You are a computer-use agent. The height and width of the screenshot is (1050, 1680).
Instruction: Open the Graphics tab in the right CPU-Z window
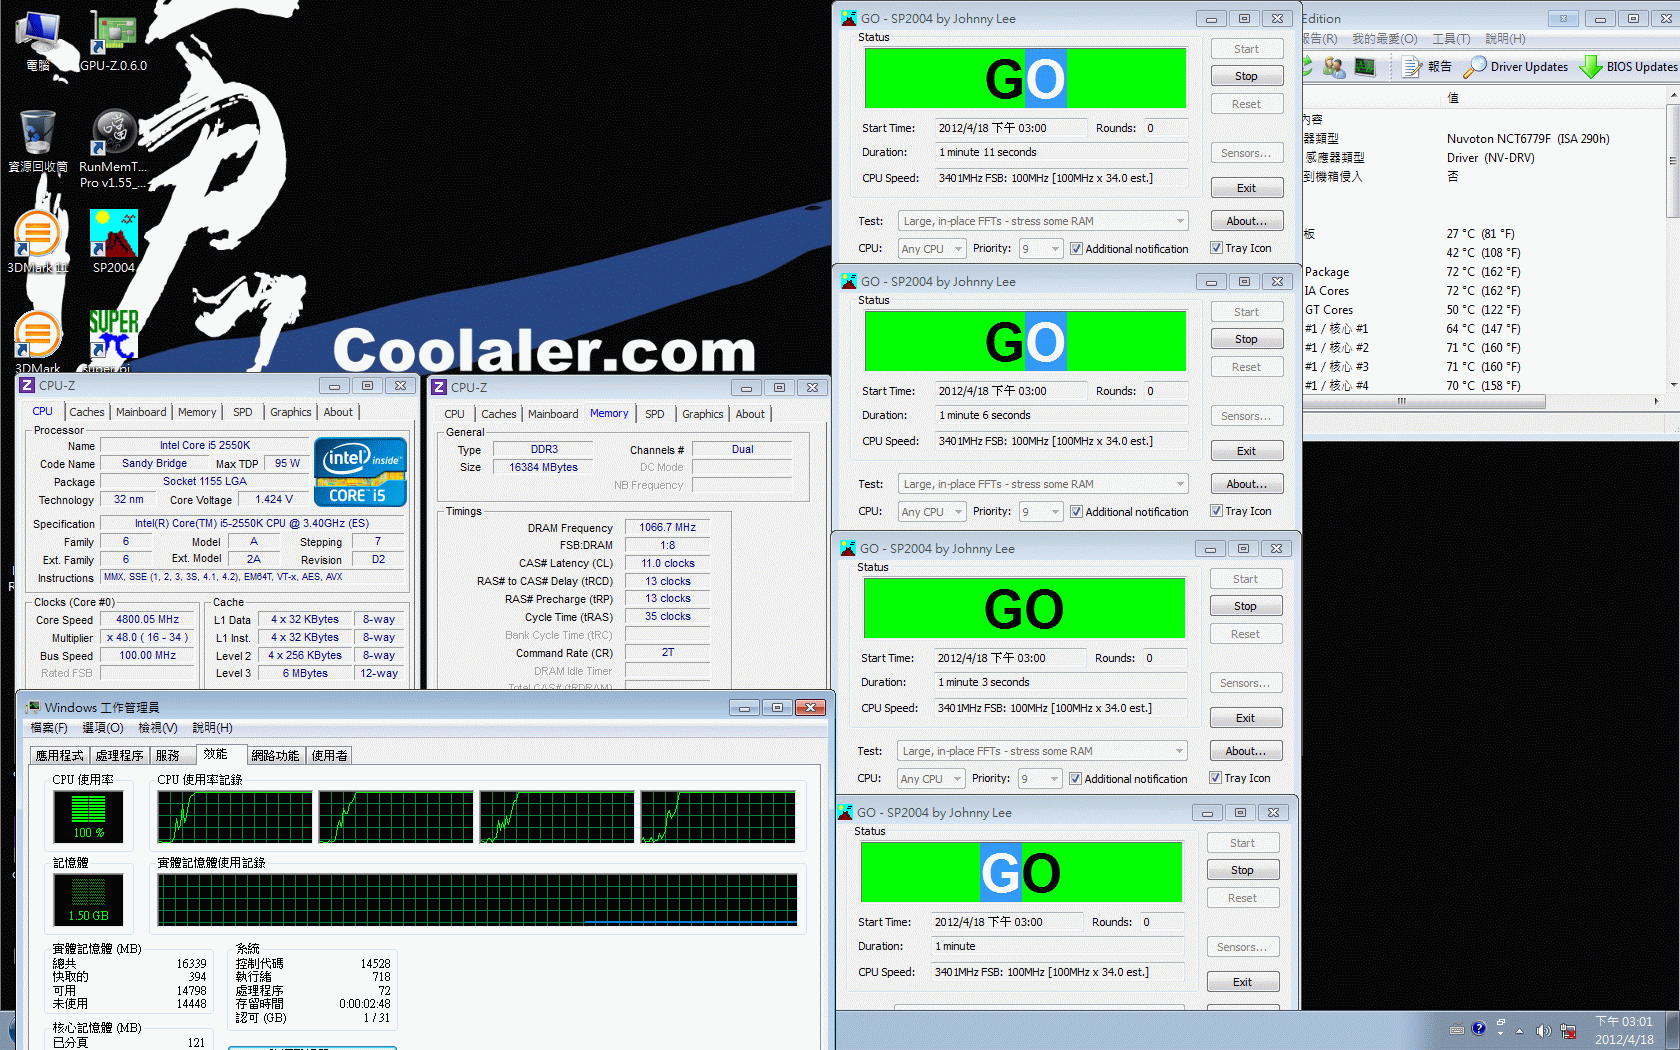pos(703,414)
